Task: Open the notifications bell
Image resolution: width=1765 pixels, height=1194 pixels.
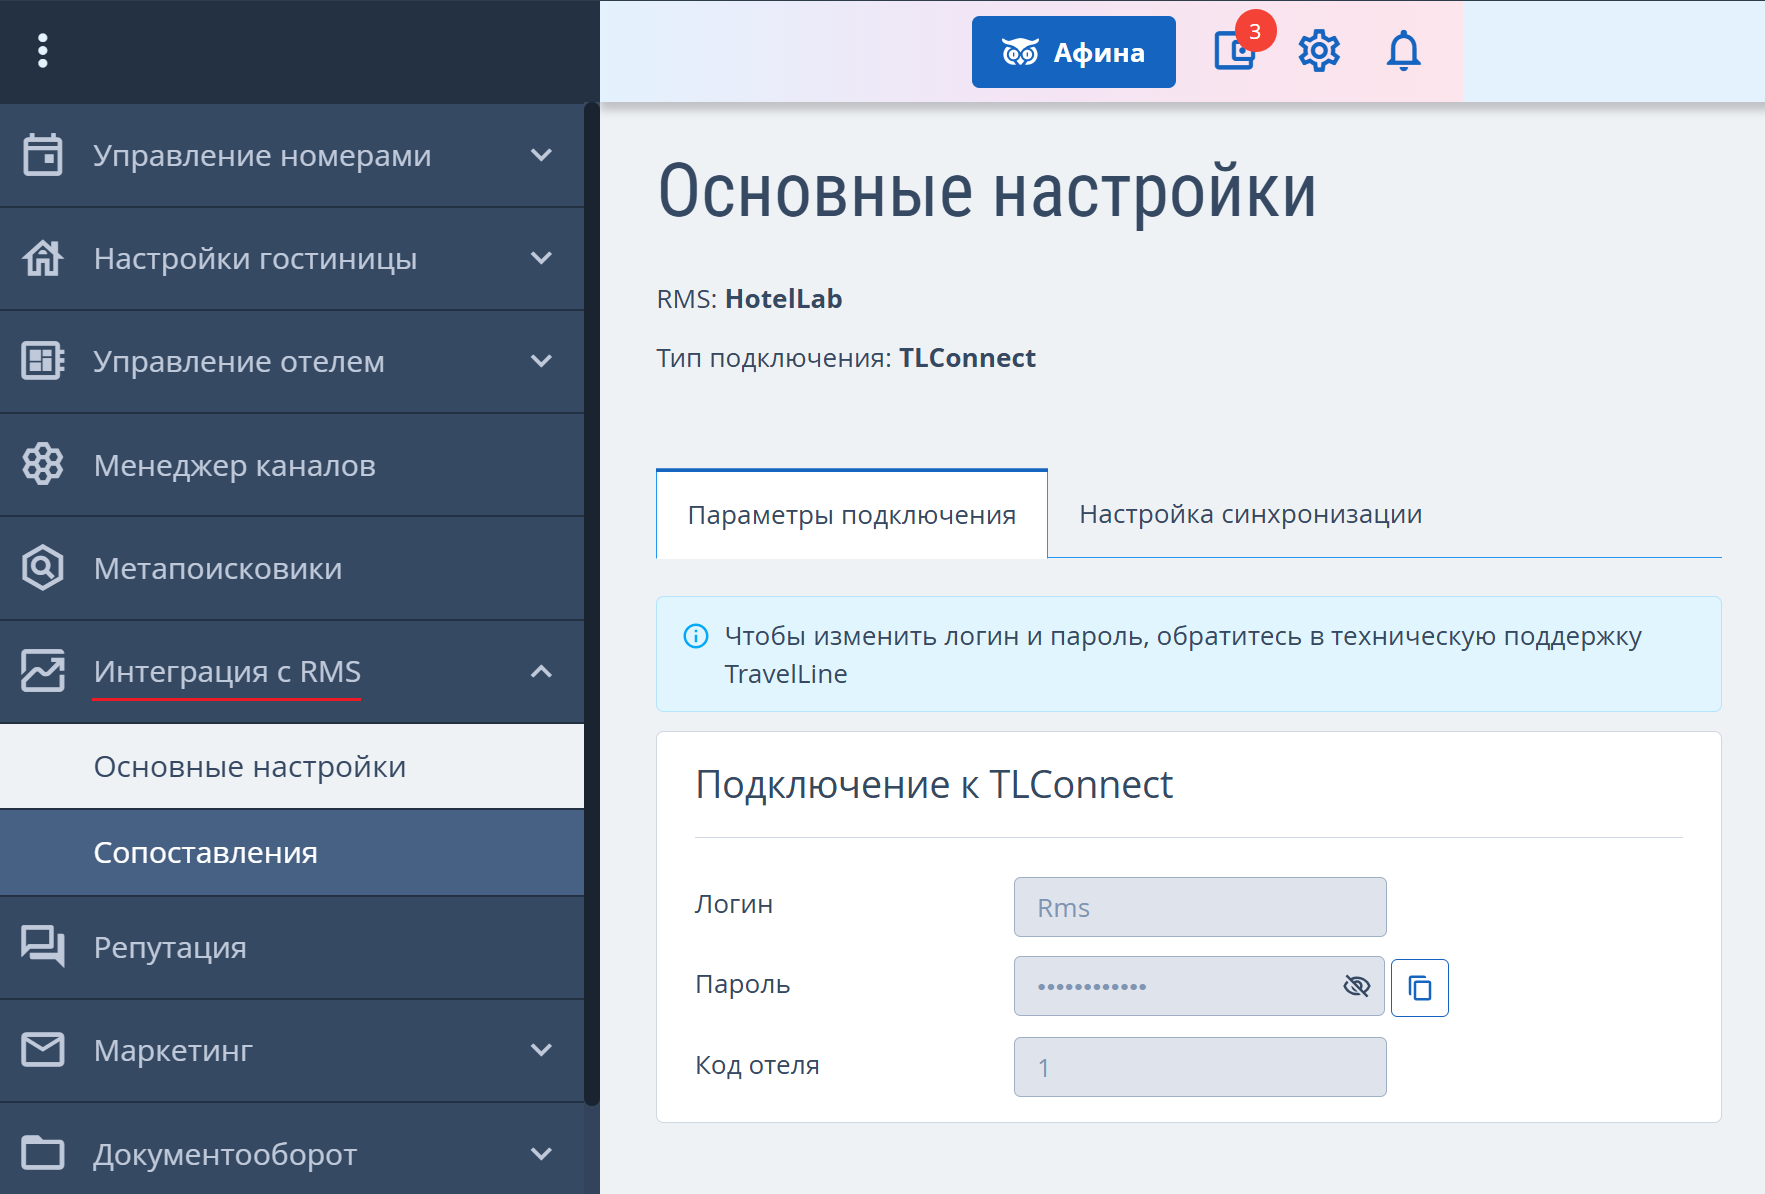Action: click(1403, 51)
